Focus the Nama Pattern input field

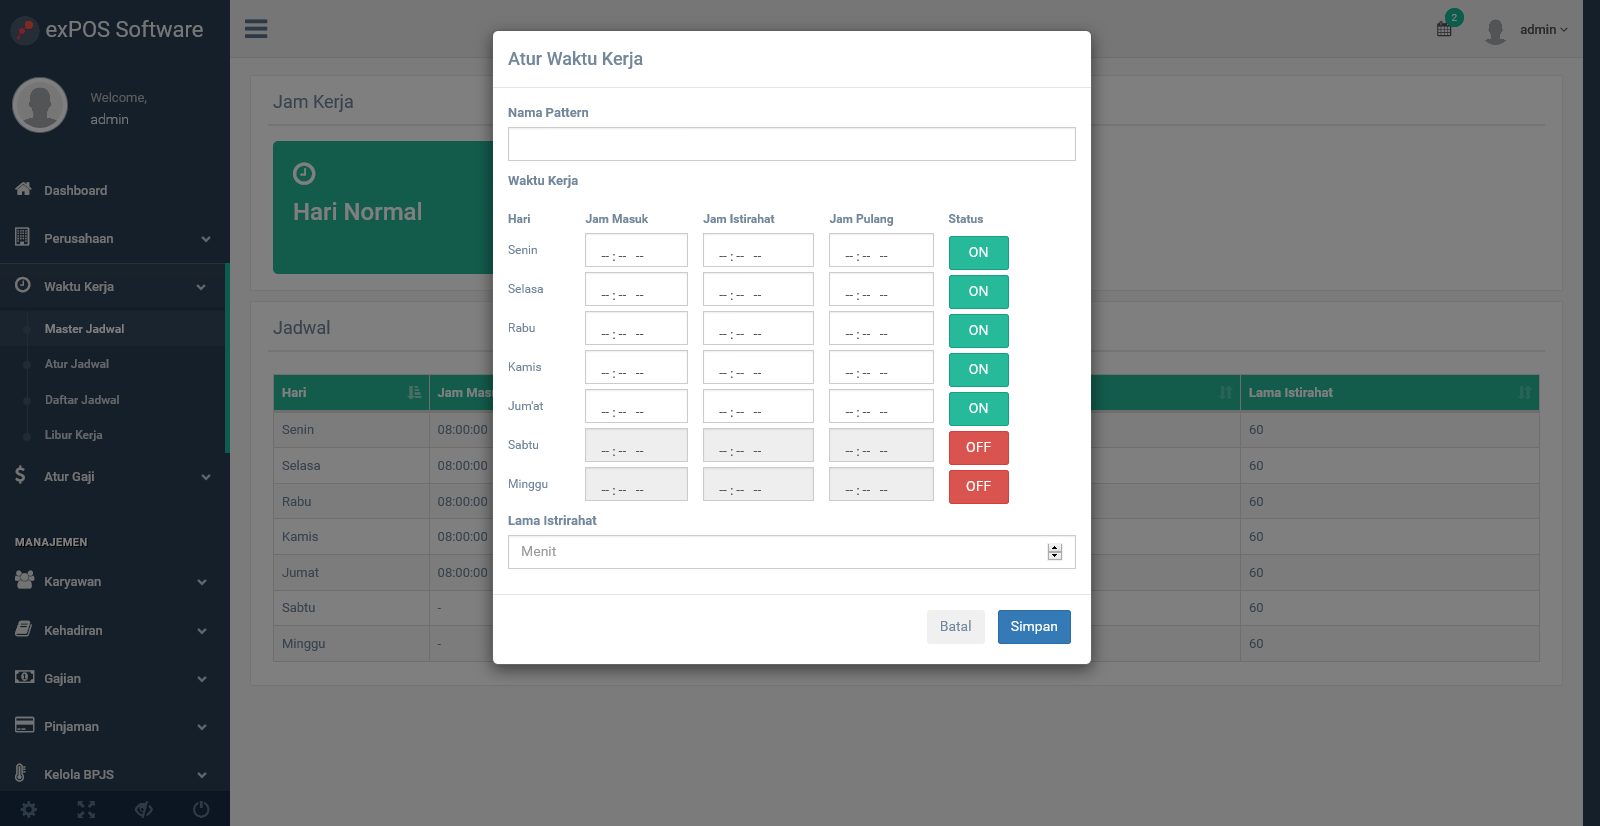point(792,144)
